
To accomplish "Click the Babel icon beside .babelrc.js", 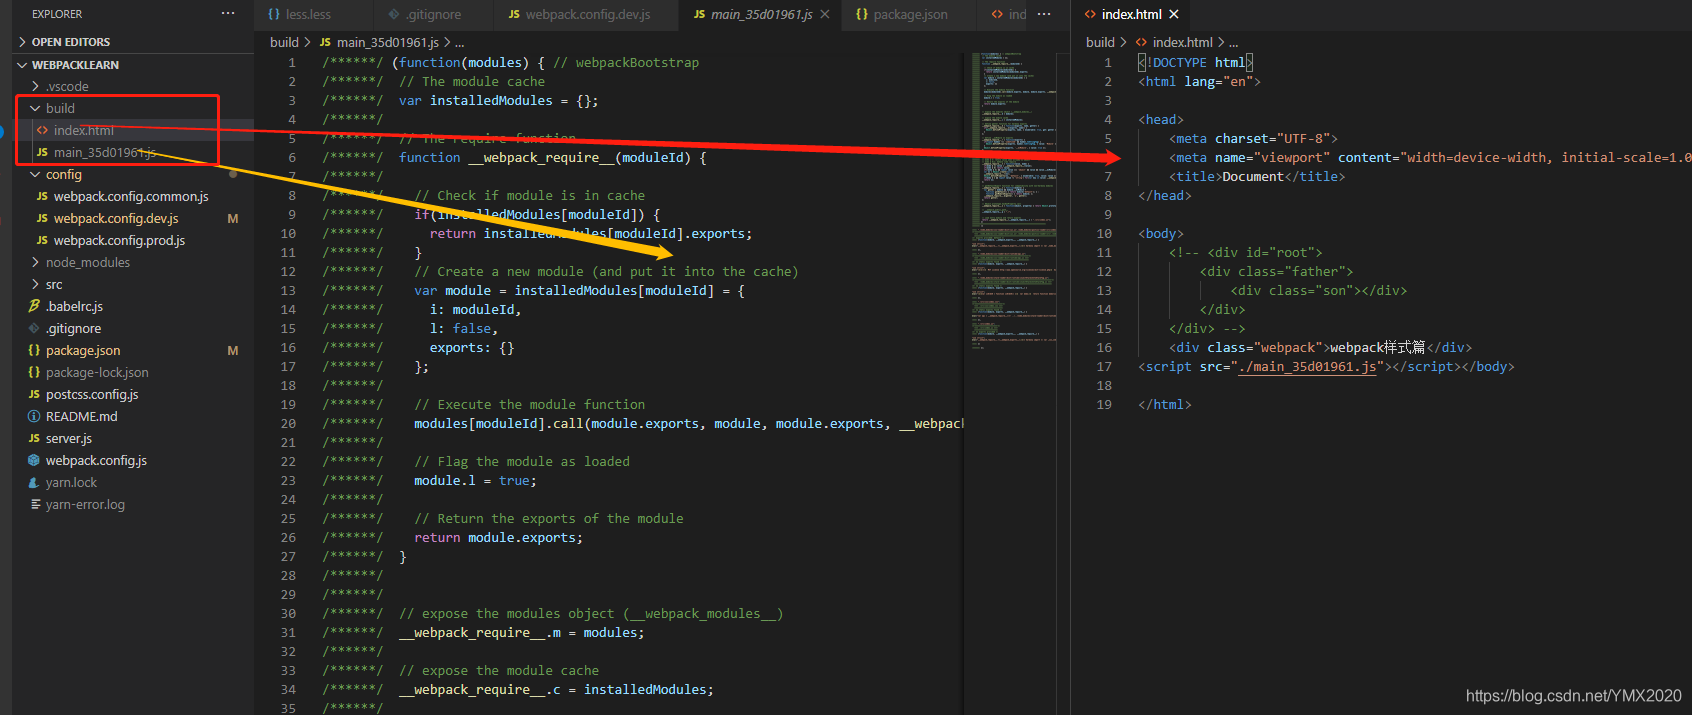I will pyautogui.click(x=34, y=306).
